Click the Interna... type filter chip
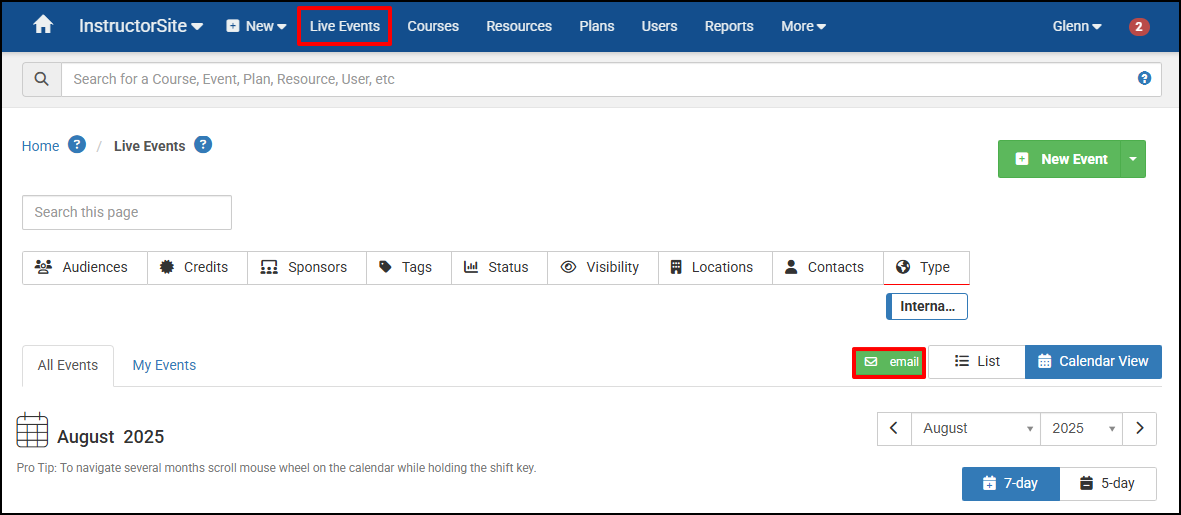The width and height of the screenshot is (1181, 515). pyautogui.click(x=927, y=306)
